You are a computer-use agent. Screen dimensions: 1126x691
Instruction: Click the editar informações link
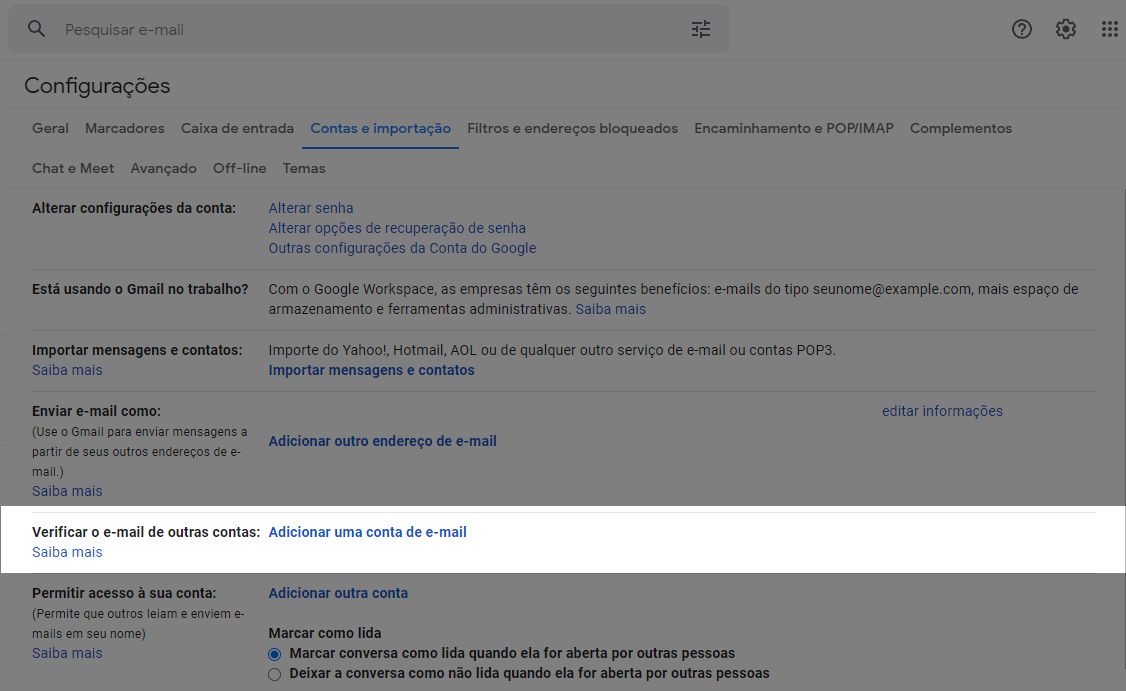click(x=942, y=411)
